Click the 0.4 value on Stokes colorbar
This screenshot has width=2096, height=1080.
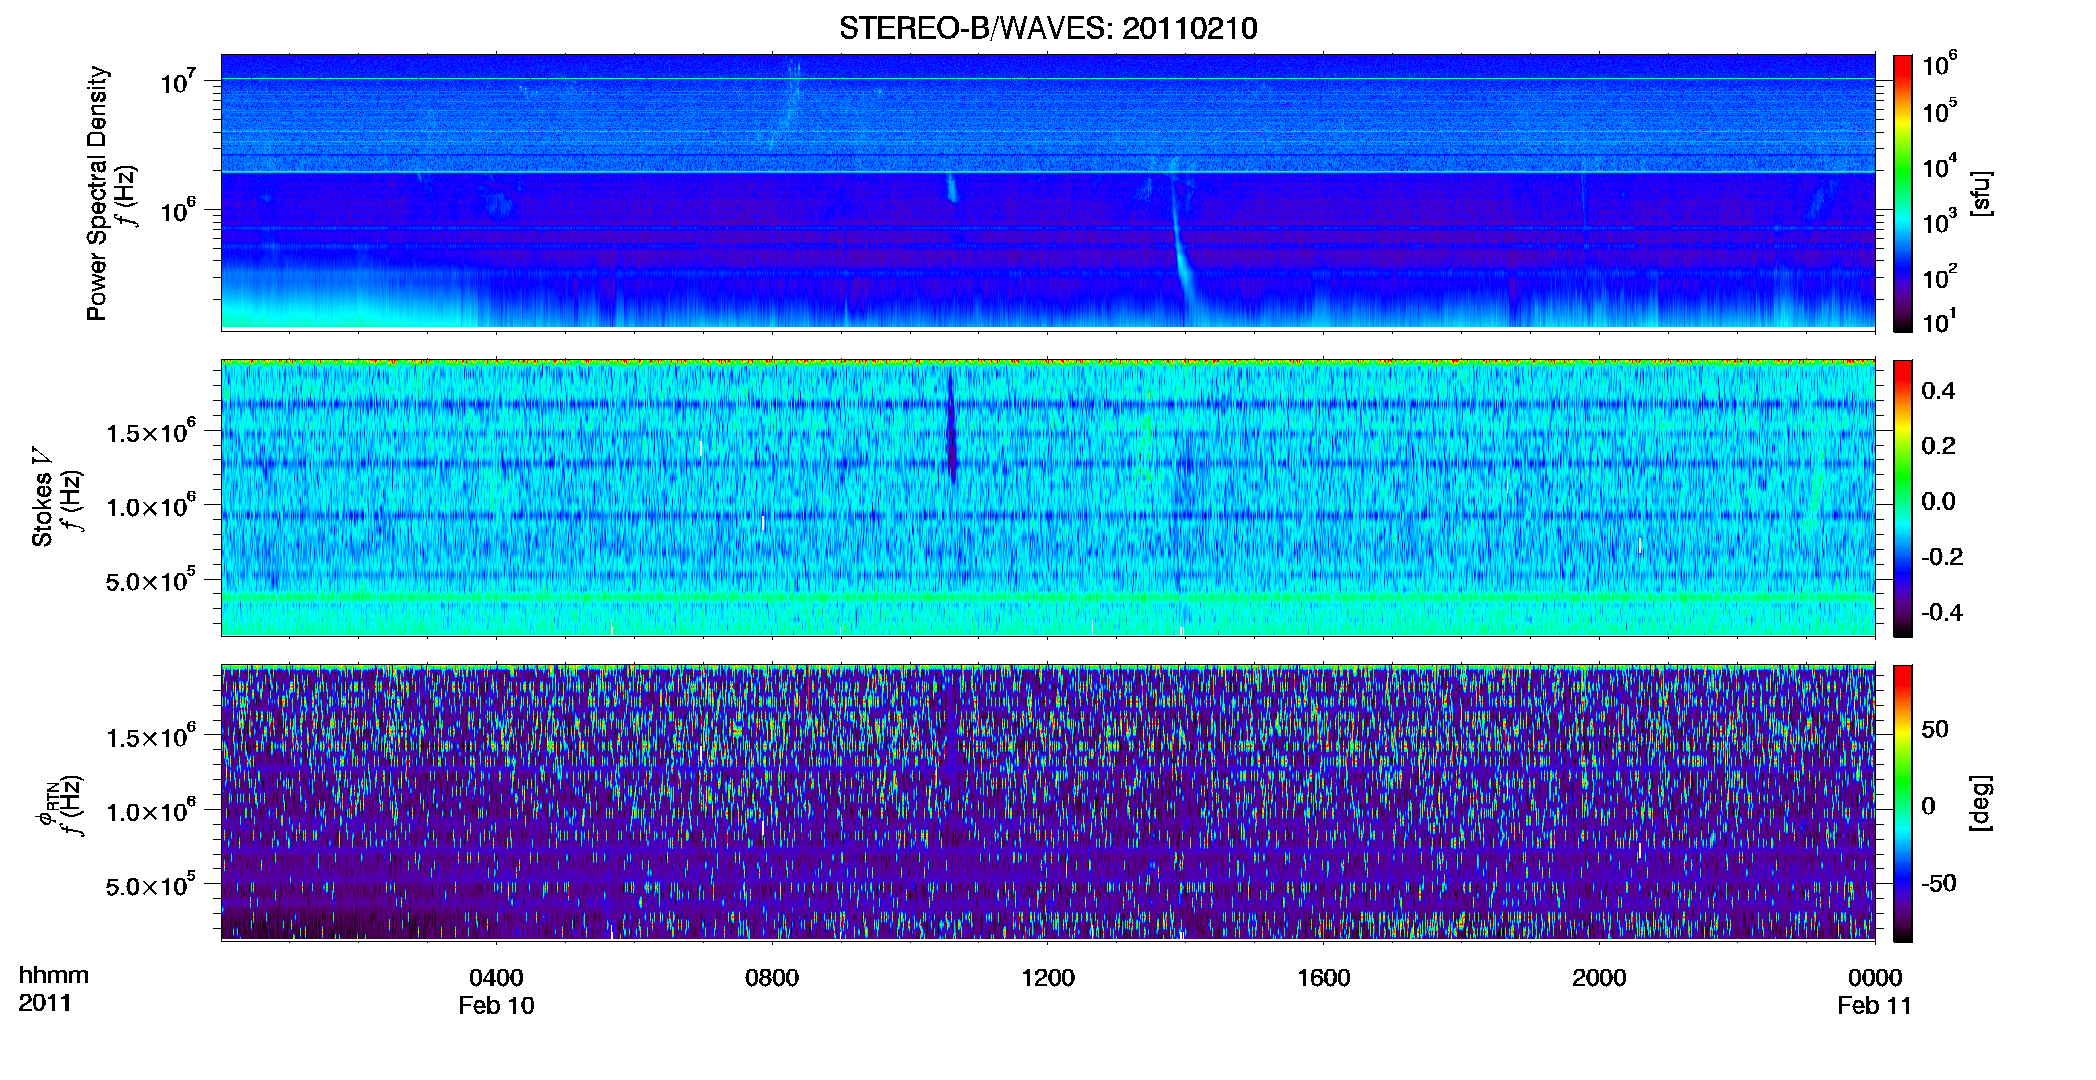[1938, 391]
